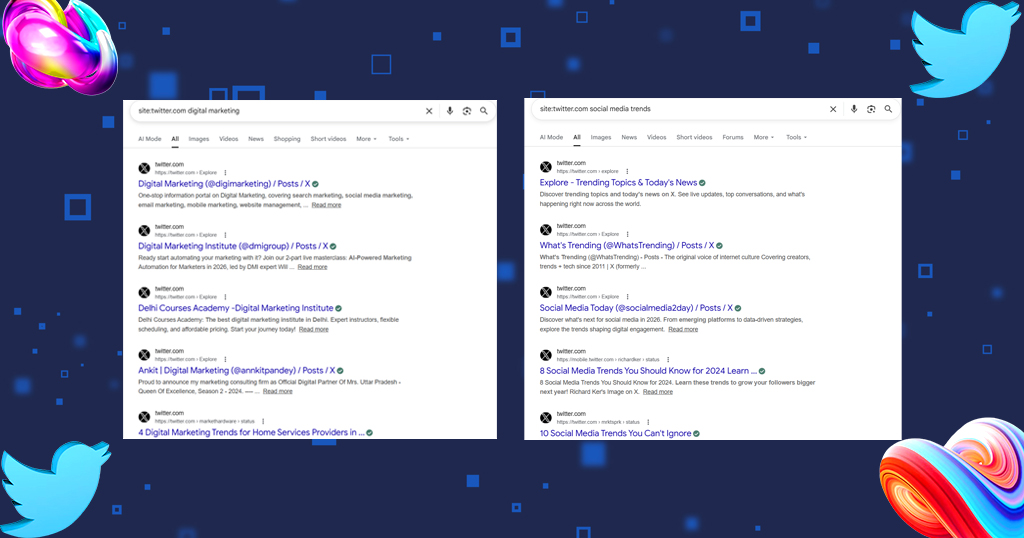Open 'Delhi Courses Academy -Digital Marketing Institute' result
Image resolution: width=1024 pixels, height=538 pixels.
pyautogui.click(x=236, y=308)
